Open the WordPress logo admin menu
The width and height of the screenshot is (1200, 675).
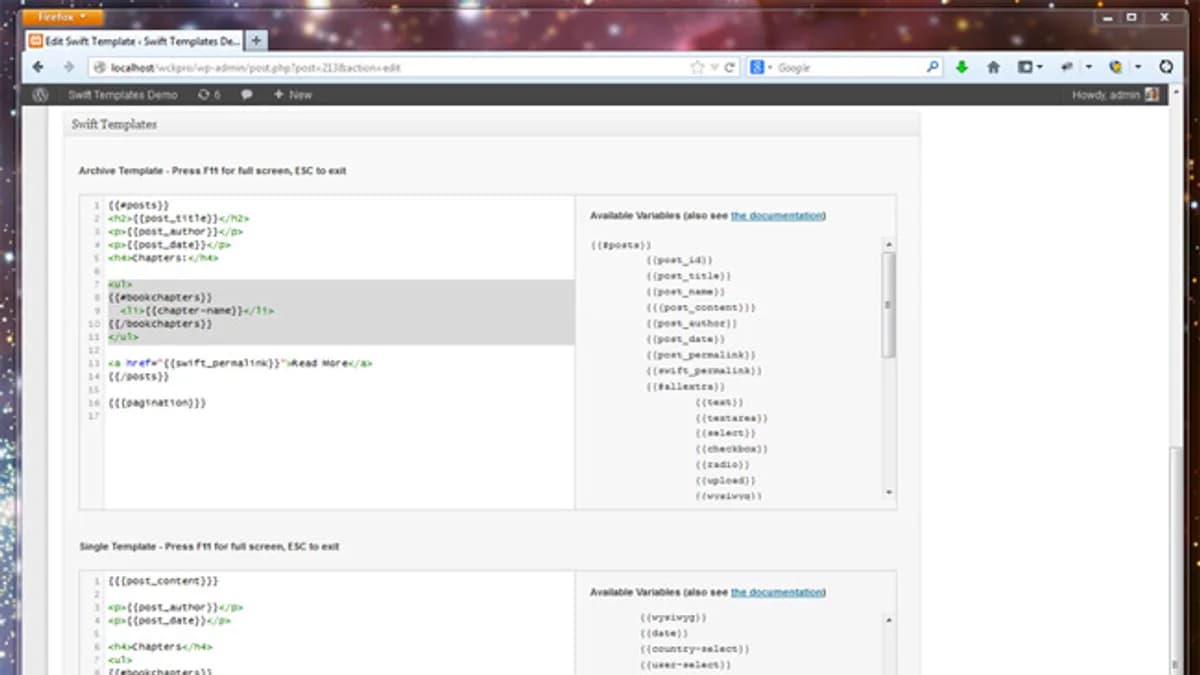40,95
